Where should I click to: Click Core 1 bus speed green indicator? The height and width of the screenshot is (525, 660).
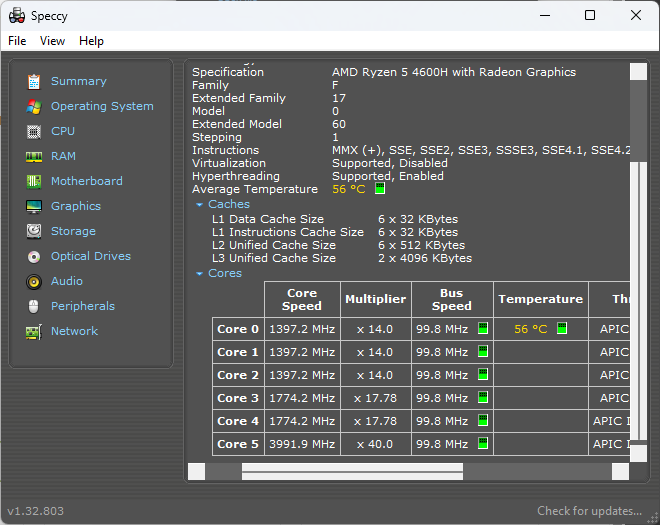point(483,351)
